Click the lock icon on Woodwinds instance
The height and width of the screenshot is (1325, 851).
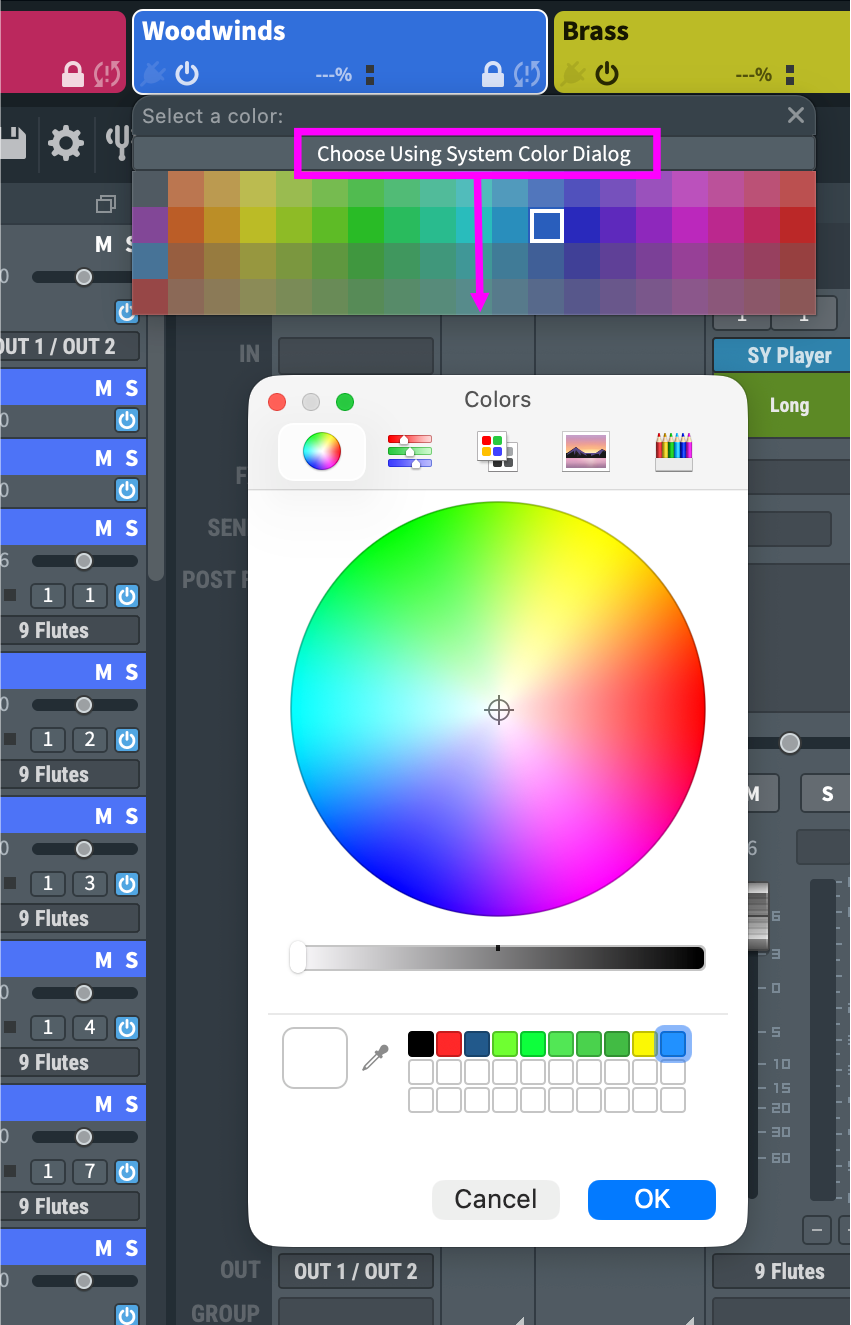(492, 74)
